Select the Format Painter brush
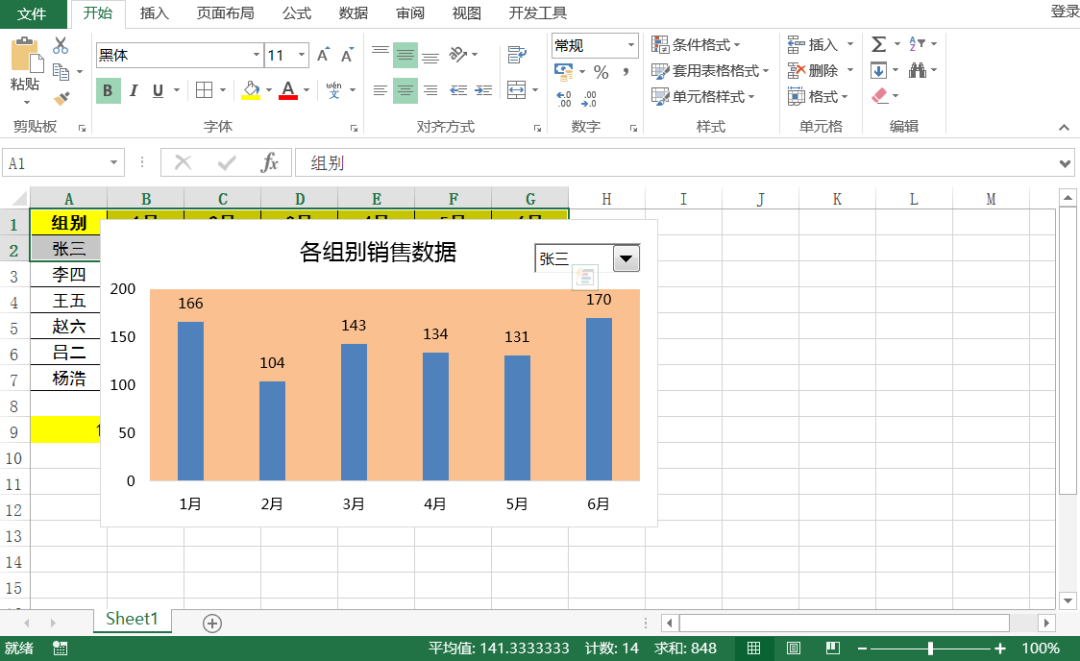1080x661 pixels. [x=61, y=99]
